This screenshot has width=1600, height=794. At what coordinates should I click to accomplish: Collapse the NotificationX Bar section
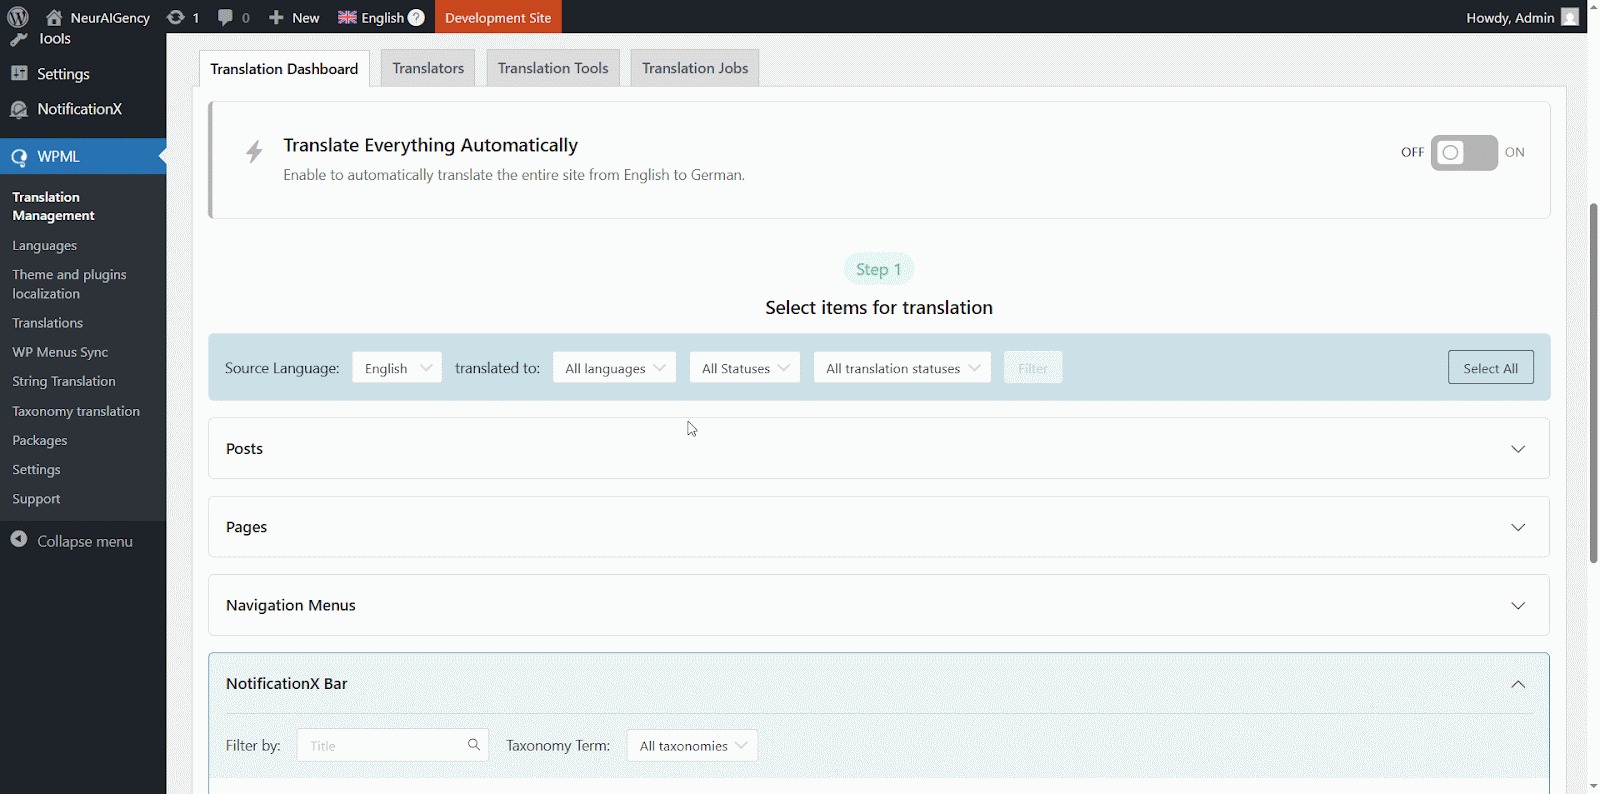click(1518, 684)
